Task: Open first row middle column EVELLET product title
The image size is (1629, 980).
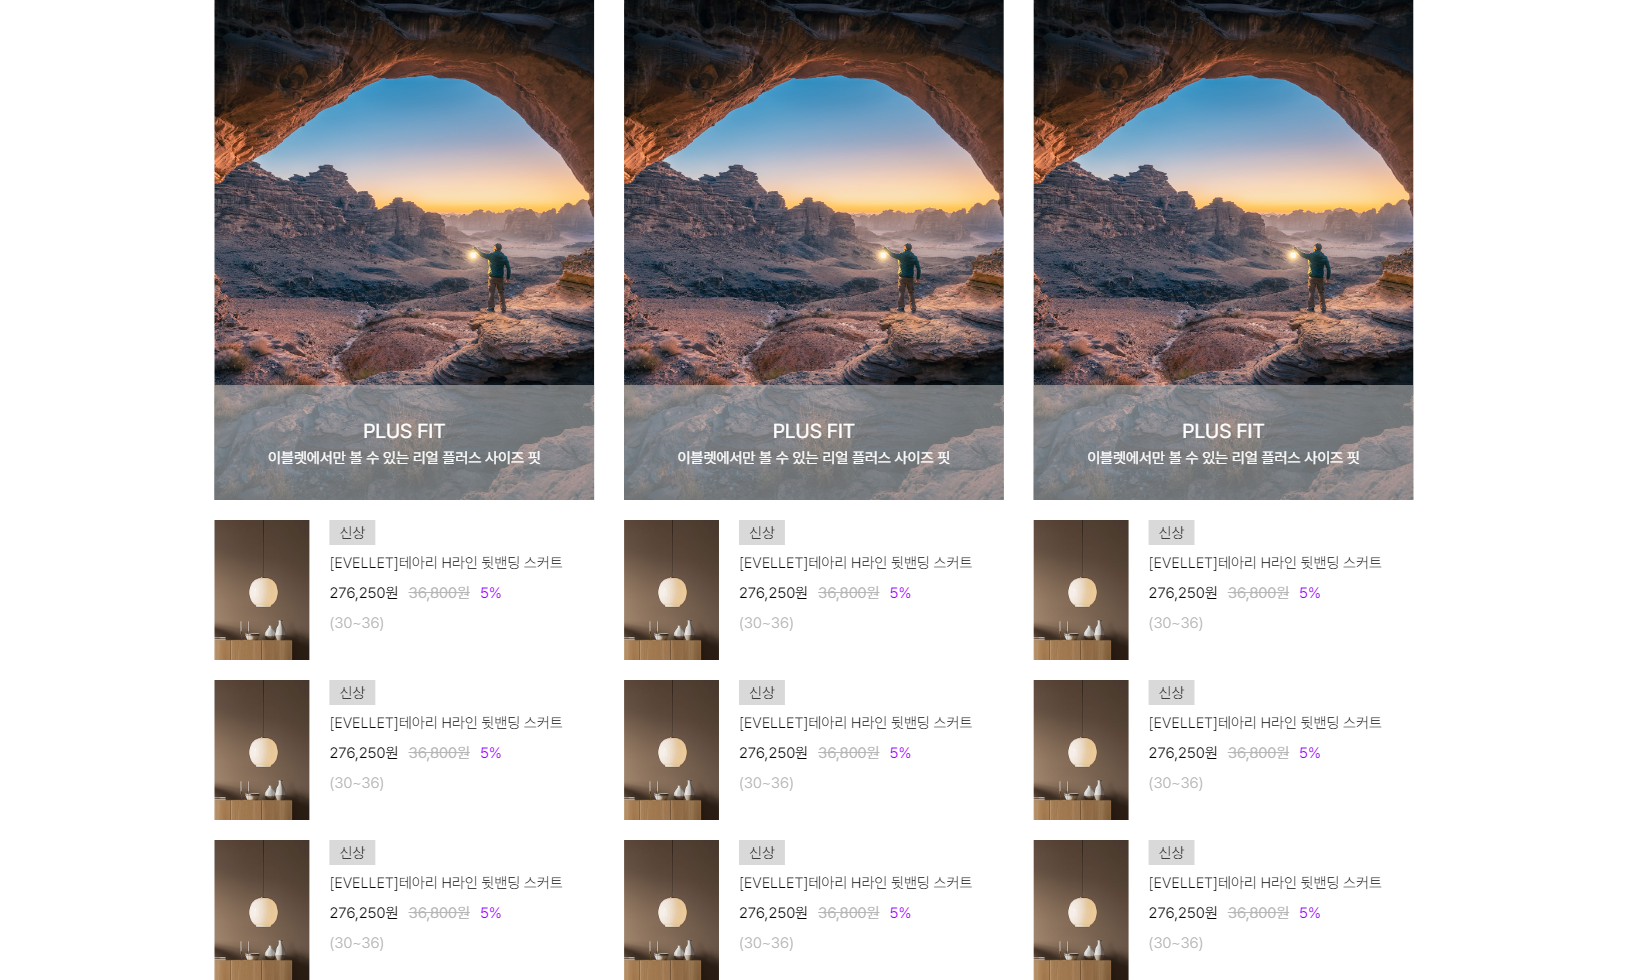Action: click(855, 563)
